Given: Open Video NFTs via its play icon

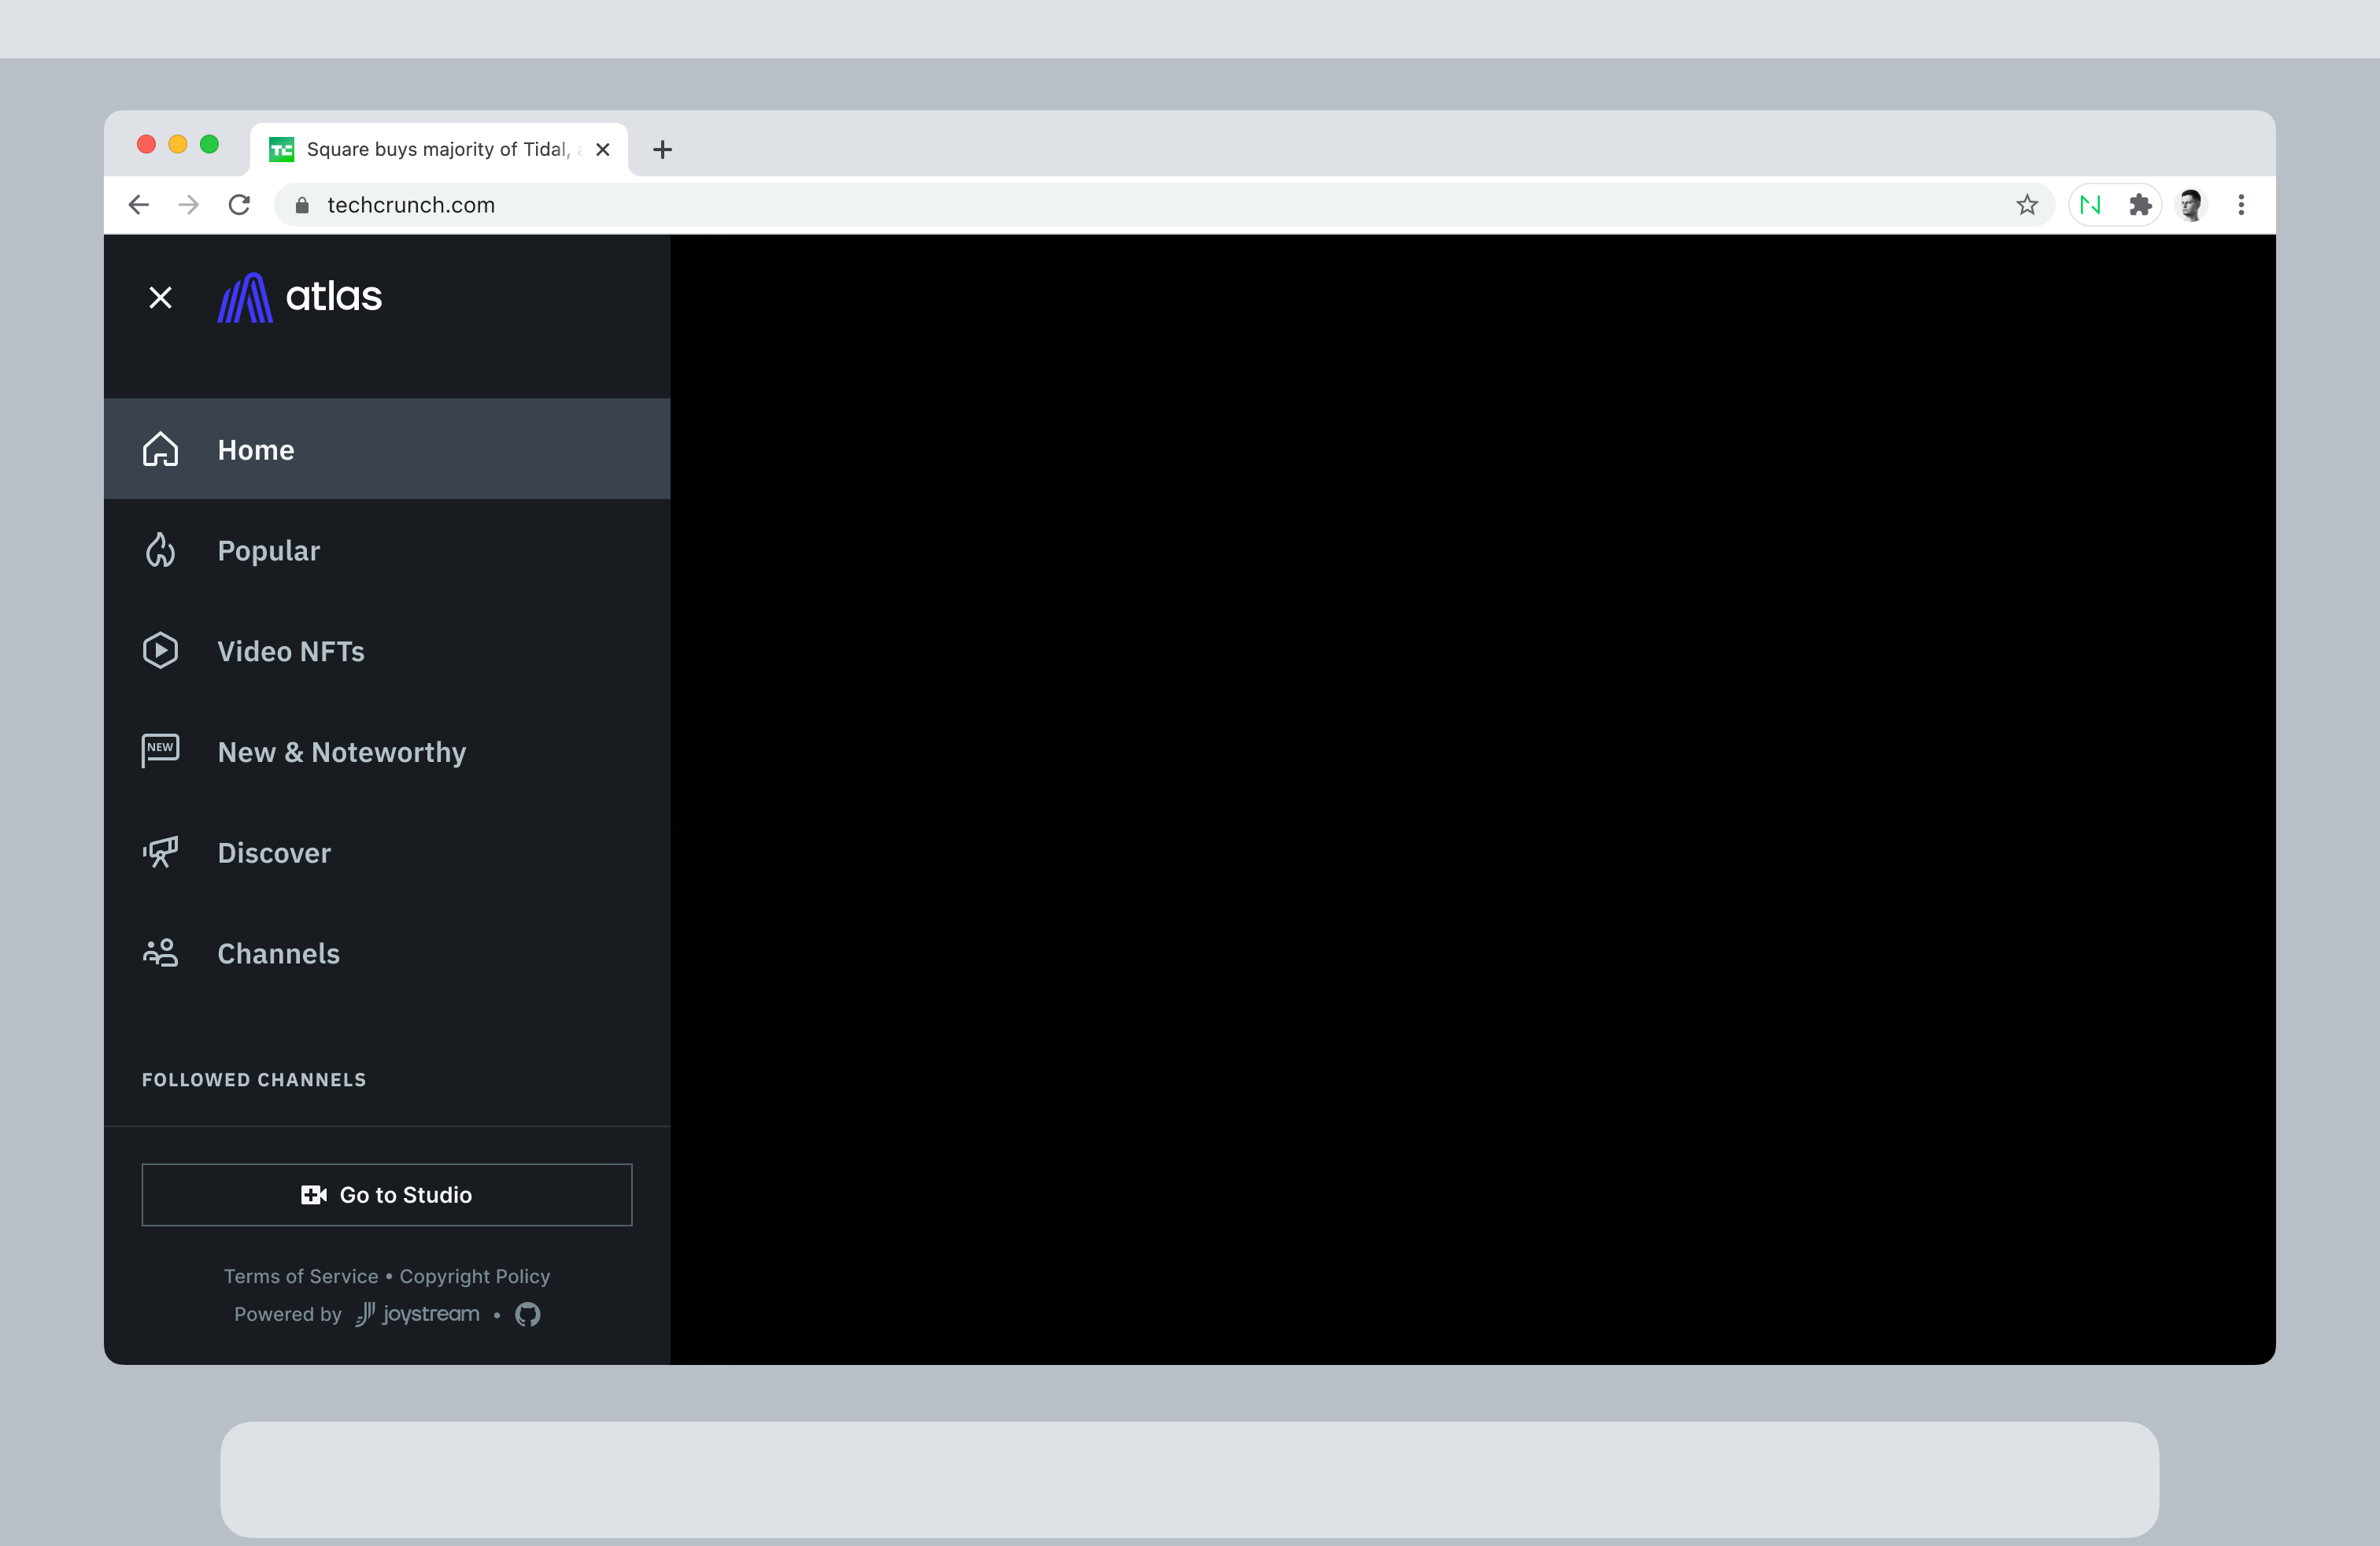Looking at the screenshot, I should (x=161, y=651).
